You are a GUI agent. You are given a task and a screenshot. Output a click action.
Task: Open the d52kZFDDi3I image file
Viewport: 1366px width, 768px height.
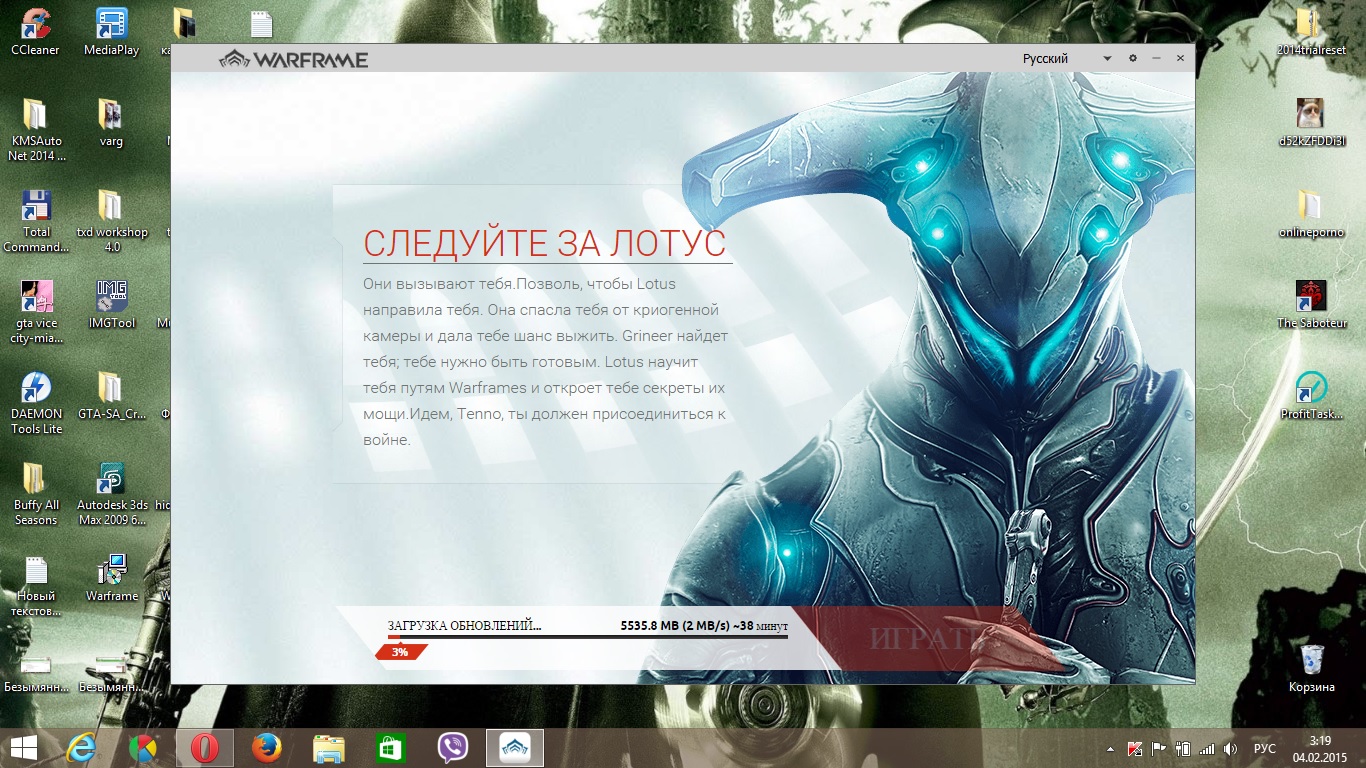tap(1310, 123)
